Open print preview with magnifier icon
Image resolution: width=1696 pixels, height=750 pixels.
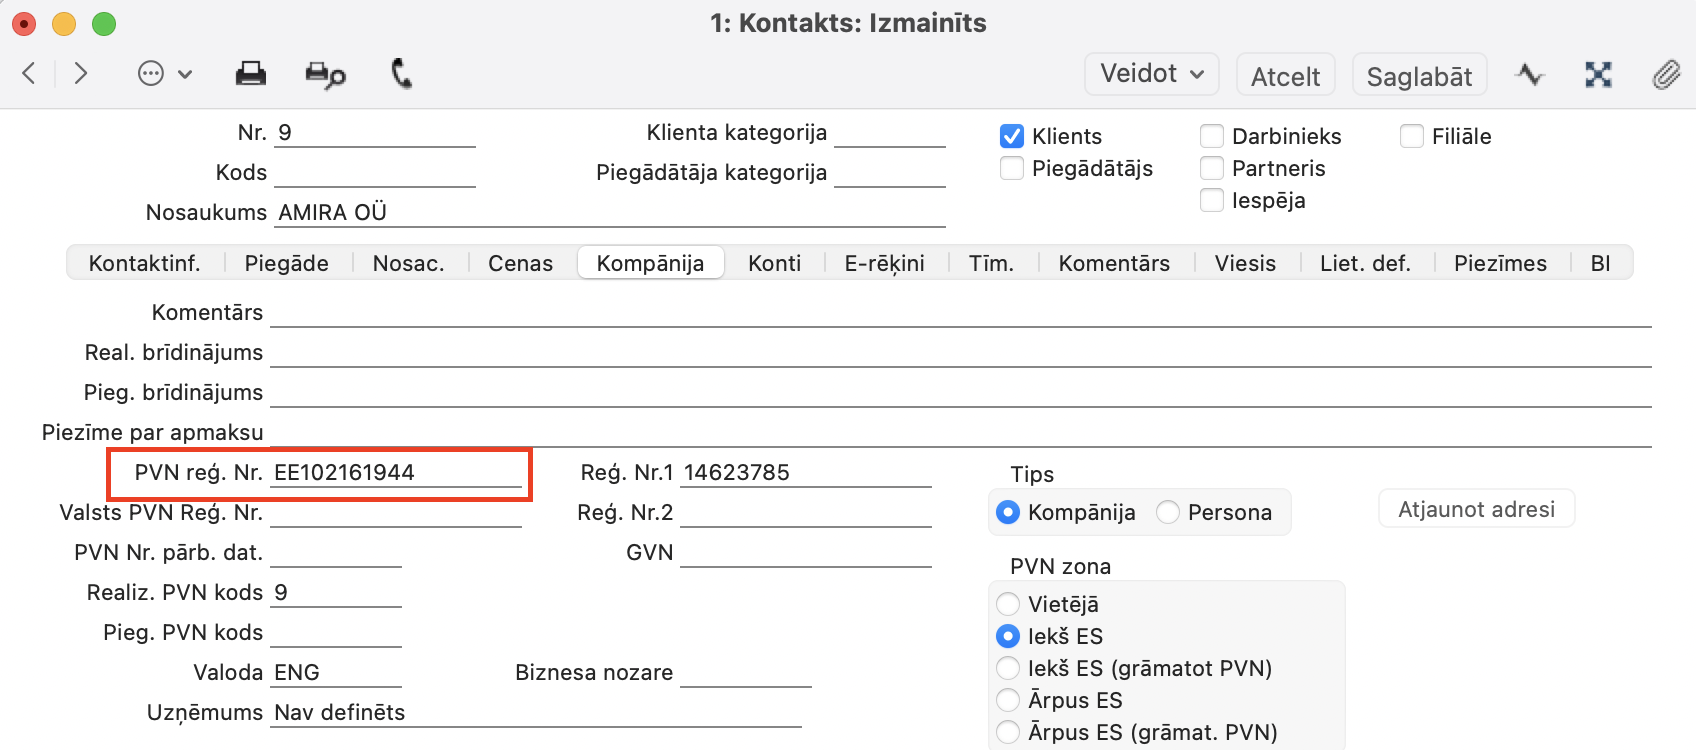pos(325,75)
